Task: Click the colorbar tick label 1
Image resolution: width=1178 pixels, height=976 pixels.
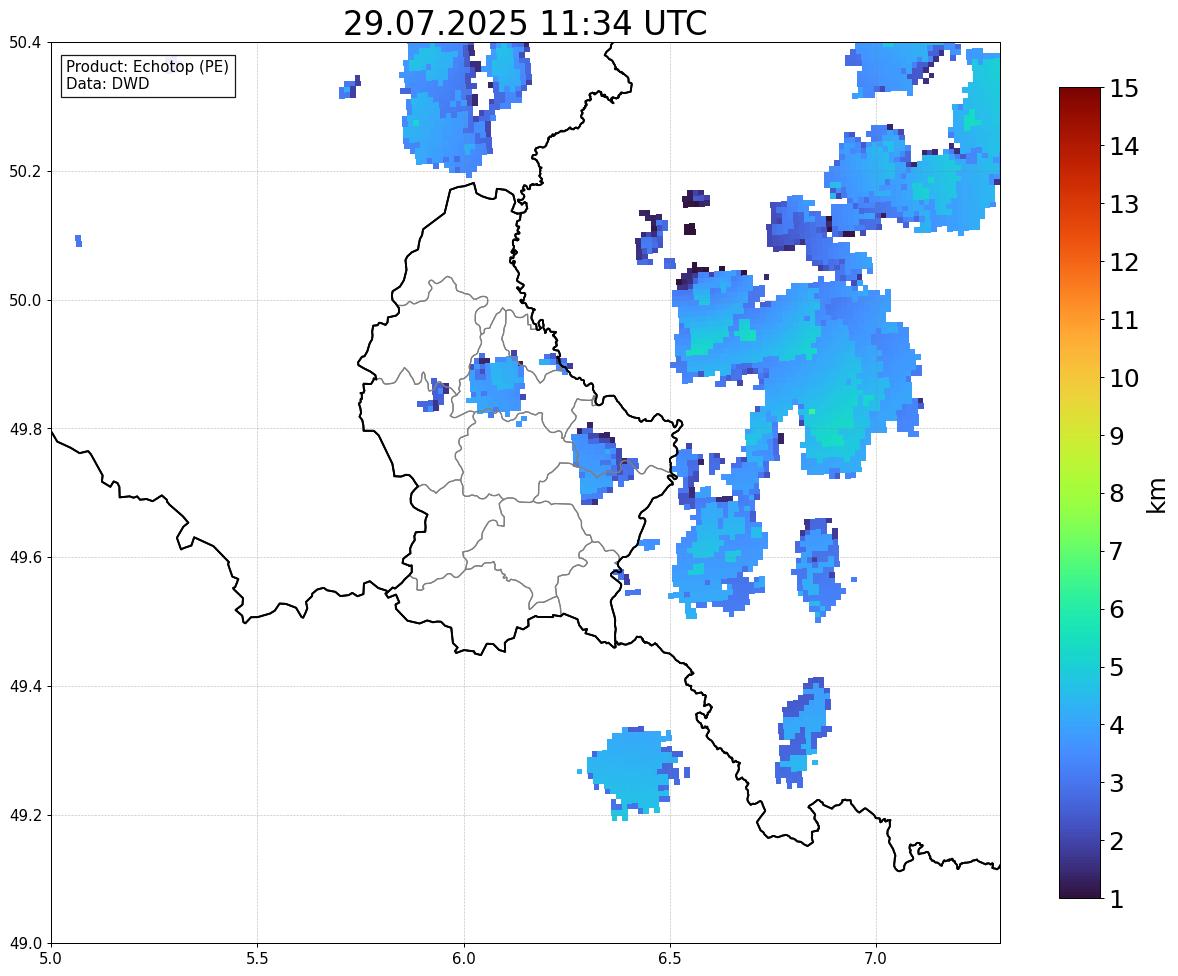Action: pyautogui.click(x=1117, y=899)
